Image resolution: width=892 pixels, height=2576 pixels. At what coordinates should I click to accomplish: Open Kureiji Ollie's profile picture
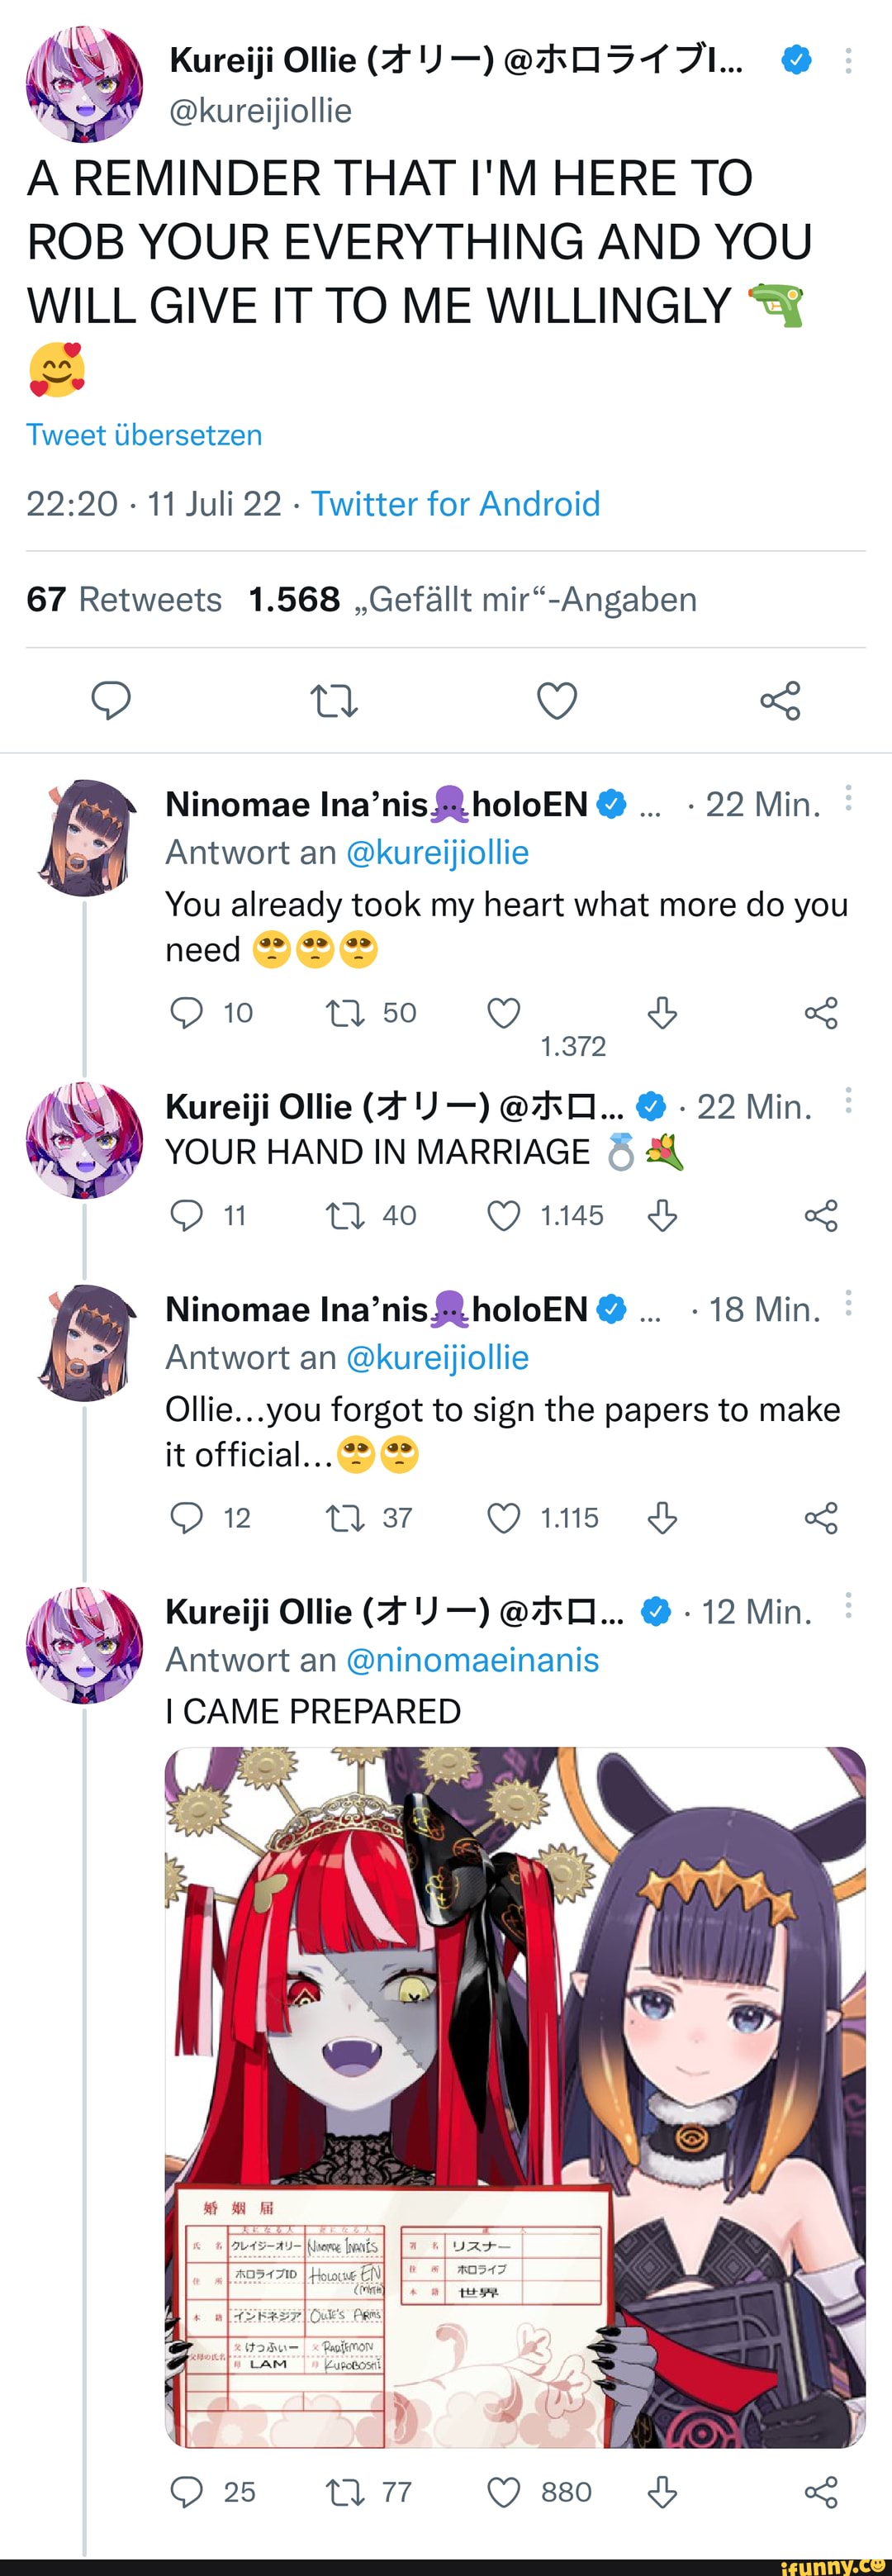(x=85, y=84)
